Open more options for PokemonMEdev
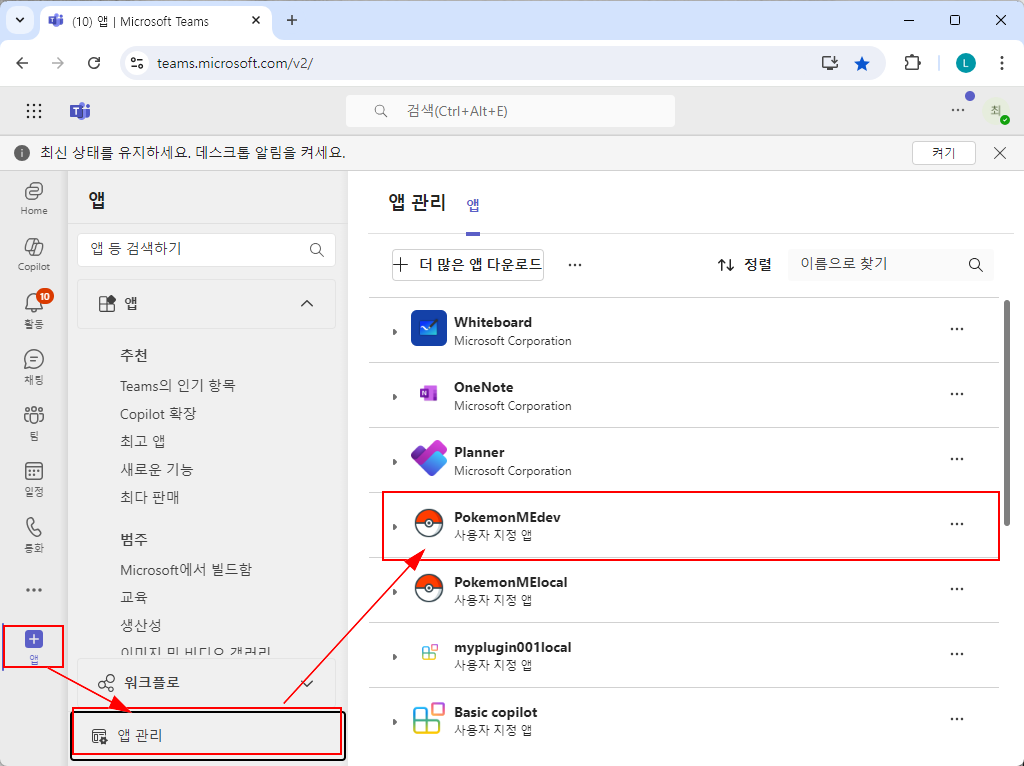This screenshot has width=1024, height=766. click(957, 524)
